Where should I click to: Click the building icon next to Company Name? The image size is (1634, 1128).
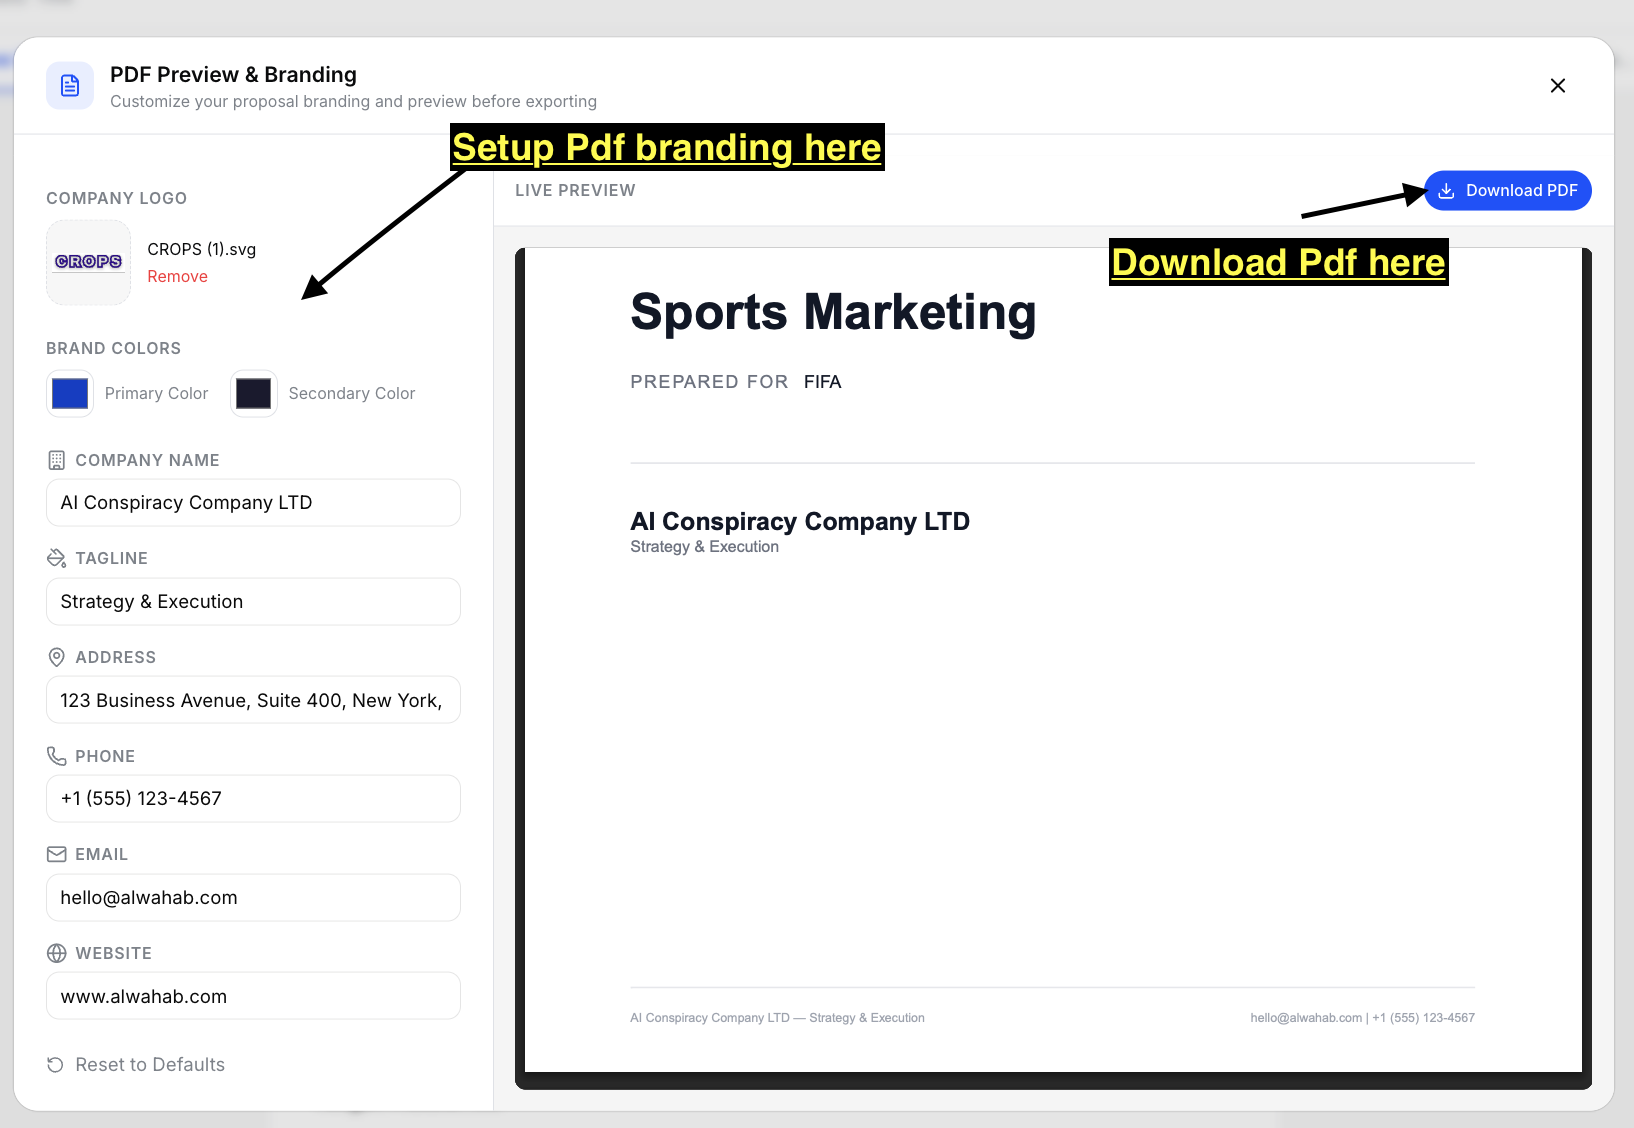coord(57,460)
